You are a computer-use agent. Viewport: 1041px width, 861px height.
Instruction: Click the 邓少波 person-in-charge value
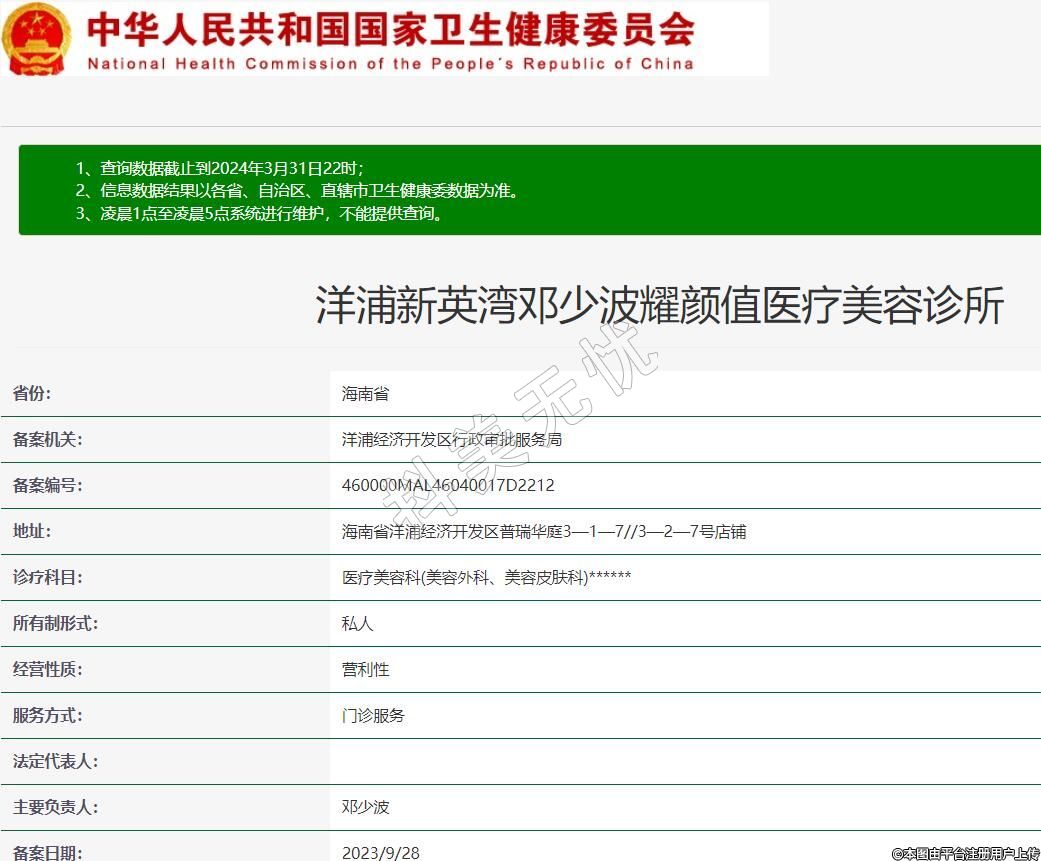pyautogui.click(x=365, y=808)
